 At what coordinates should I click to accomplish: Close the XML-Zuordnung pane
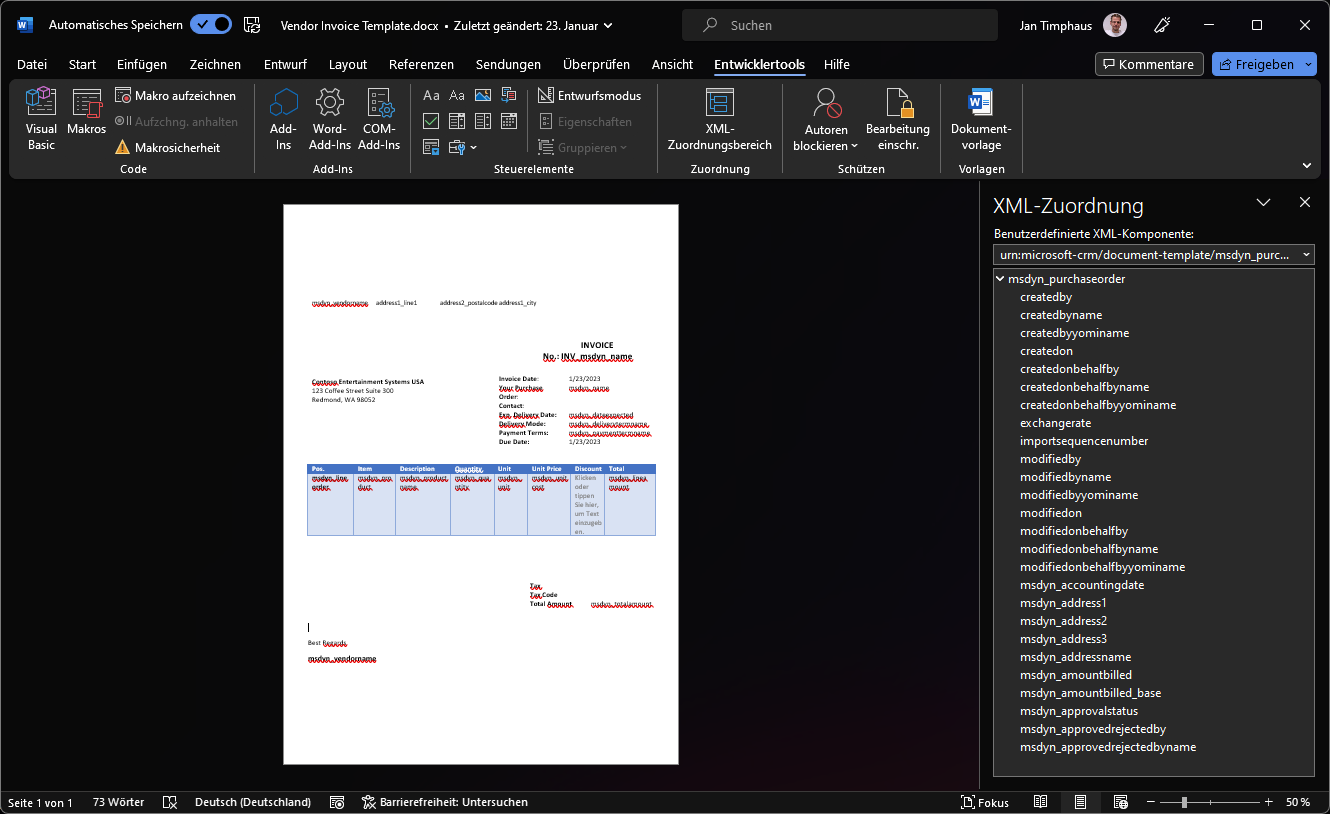click(1304, 202)
